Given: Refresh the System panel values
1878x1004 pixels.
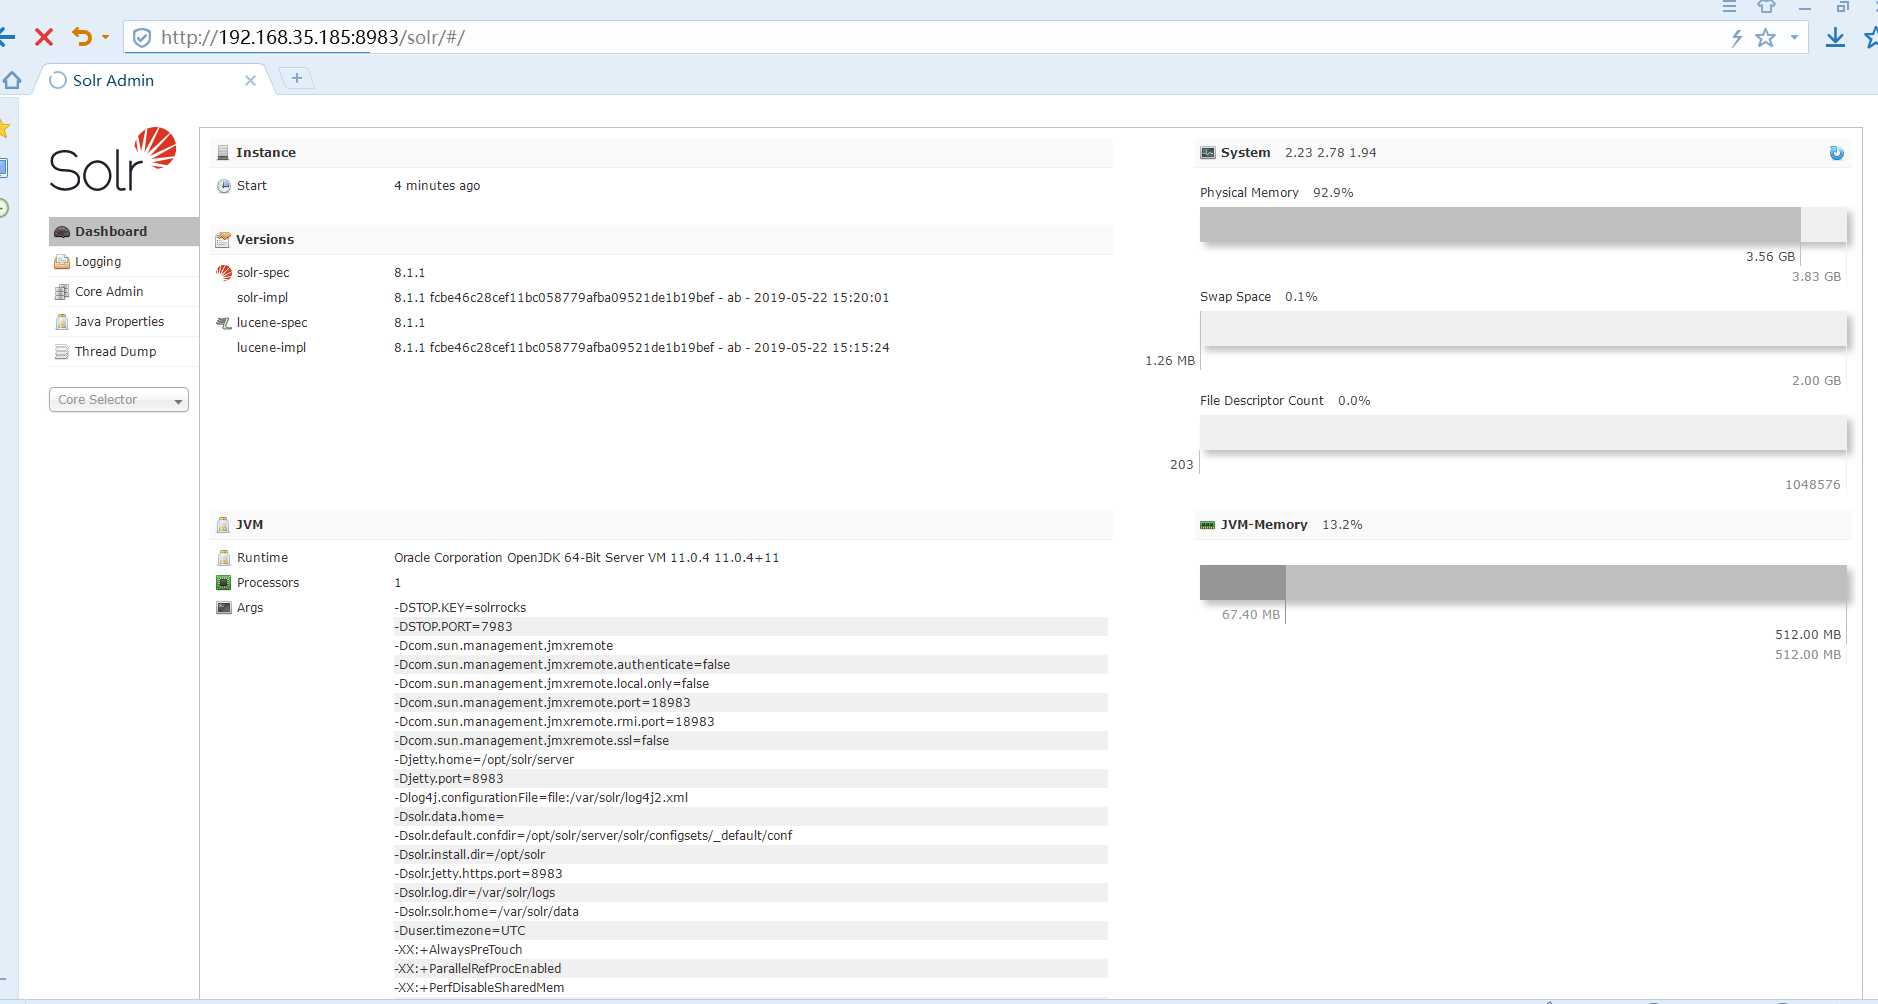Looking at the screenshot, I should coord(1836,153).
